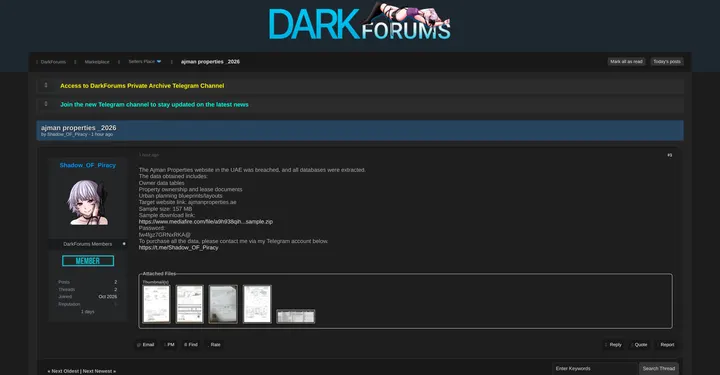The image size is (720, 375).
Task: Open the mediafire sample download link
Action: [206, 222]
